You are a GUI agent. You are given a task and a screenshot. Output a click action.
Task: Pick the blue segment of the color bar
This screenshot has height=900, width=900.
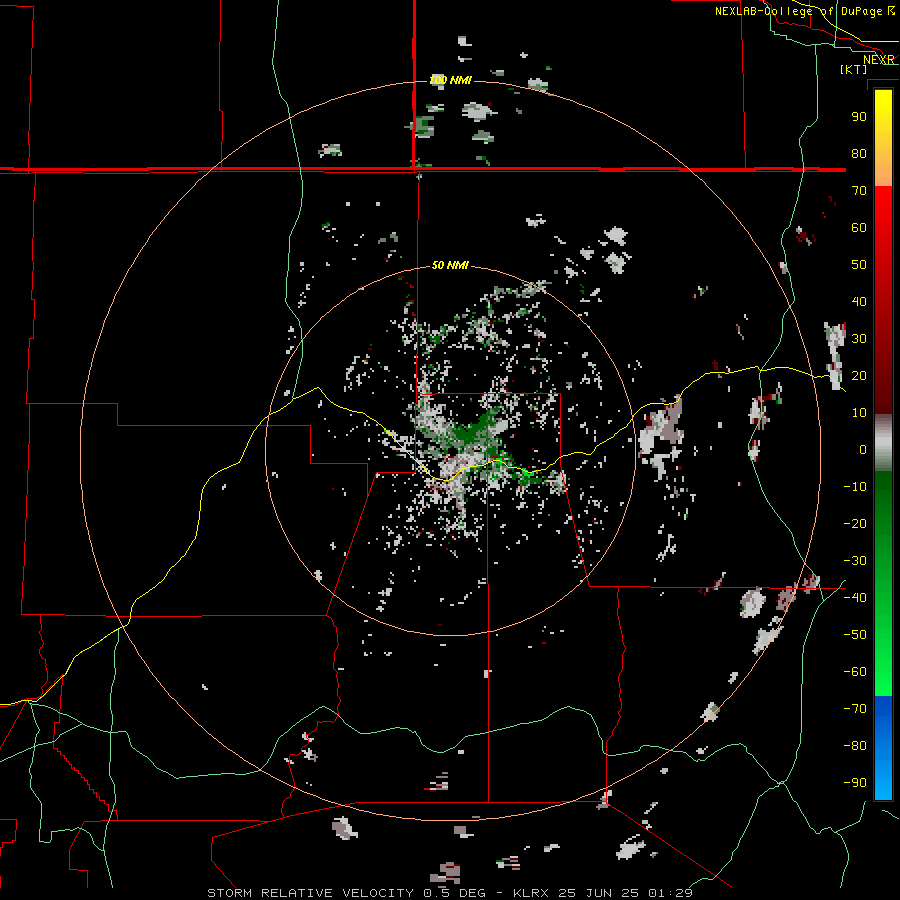(x=883, y=747)
